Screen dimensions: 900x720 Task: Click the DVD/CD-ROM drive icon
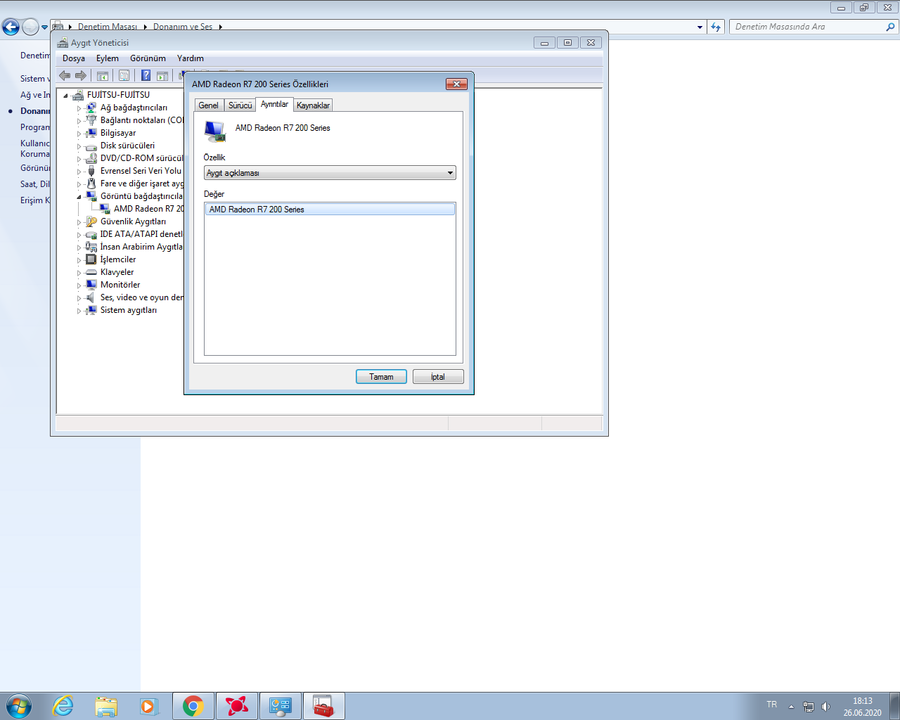[x=91, y=158]
